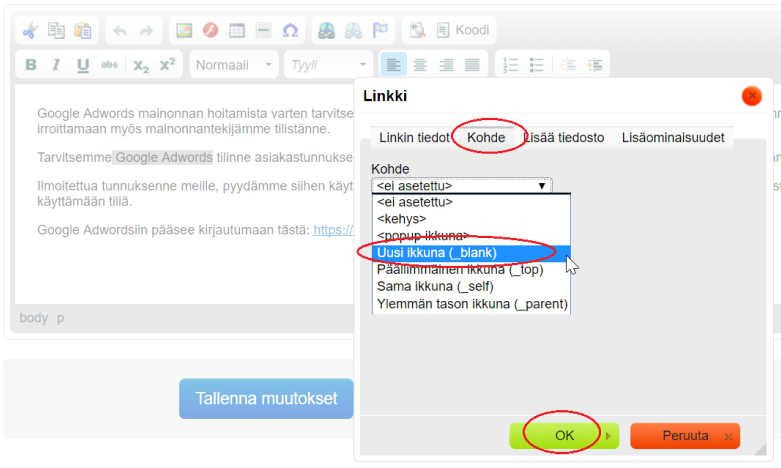The height and width of the screenshot is (468, 781).
Task: Expand the Tyyli style dropdown
Action: [x=329, y=65]
